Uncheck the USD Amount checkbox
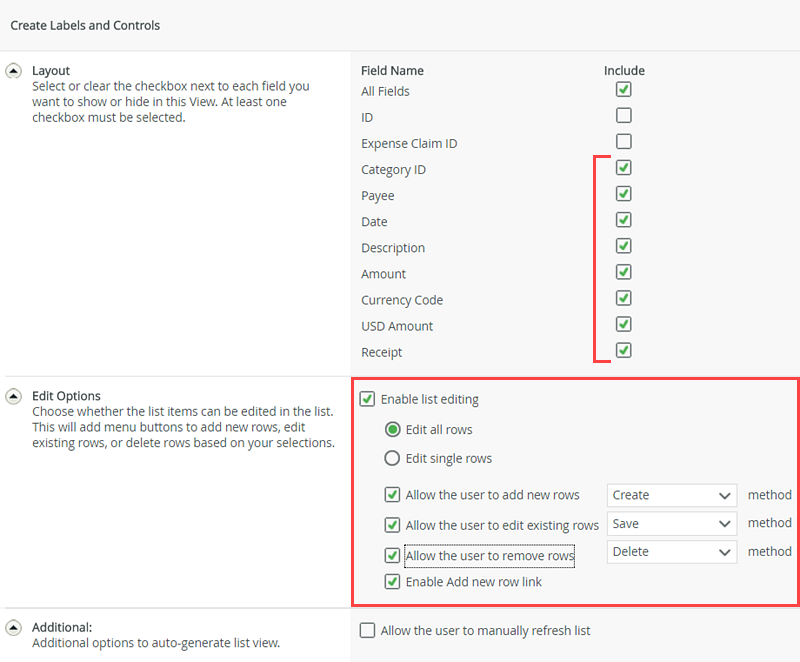800x662 pixels. 624,324
